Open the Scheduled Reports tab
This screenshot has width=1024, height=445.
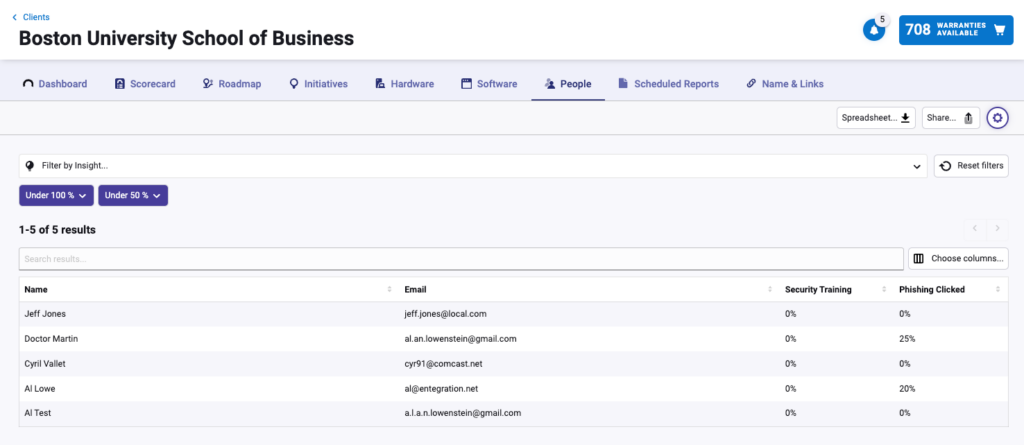668,84
